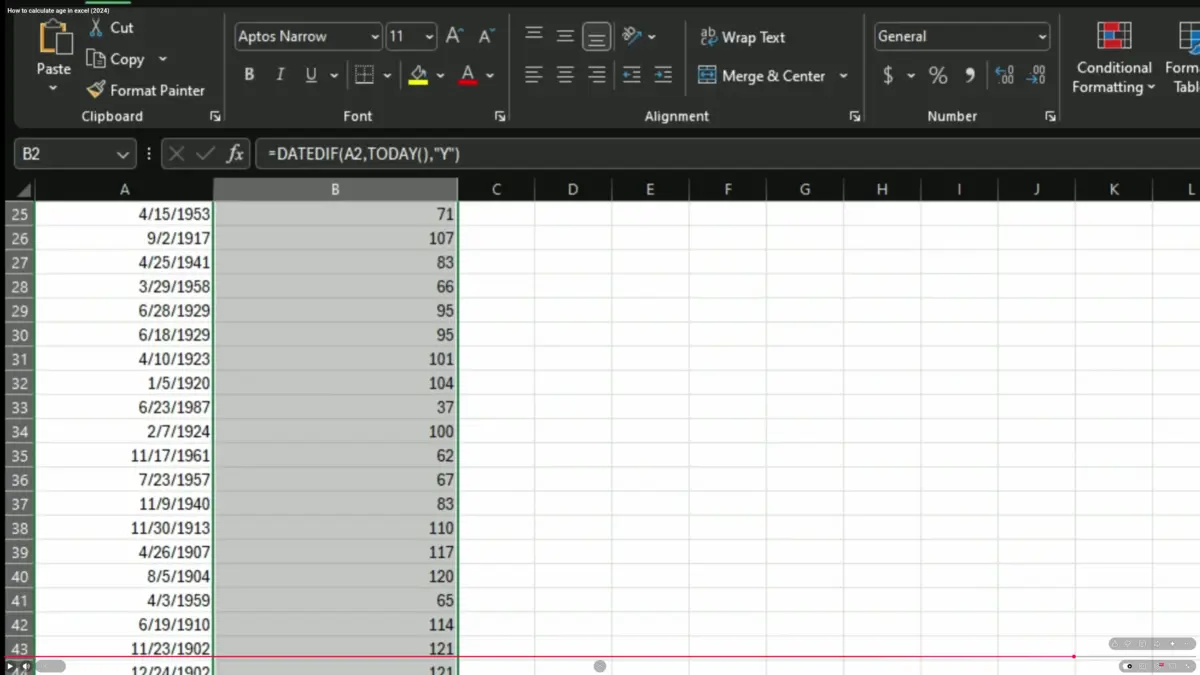Activate the Format Painter brush
Screen dimensions: 1200x675
(145, 90)
